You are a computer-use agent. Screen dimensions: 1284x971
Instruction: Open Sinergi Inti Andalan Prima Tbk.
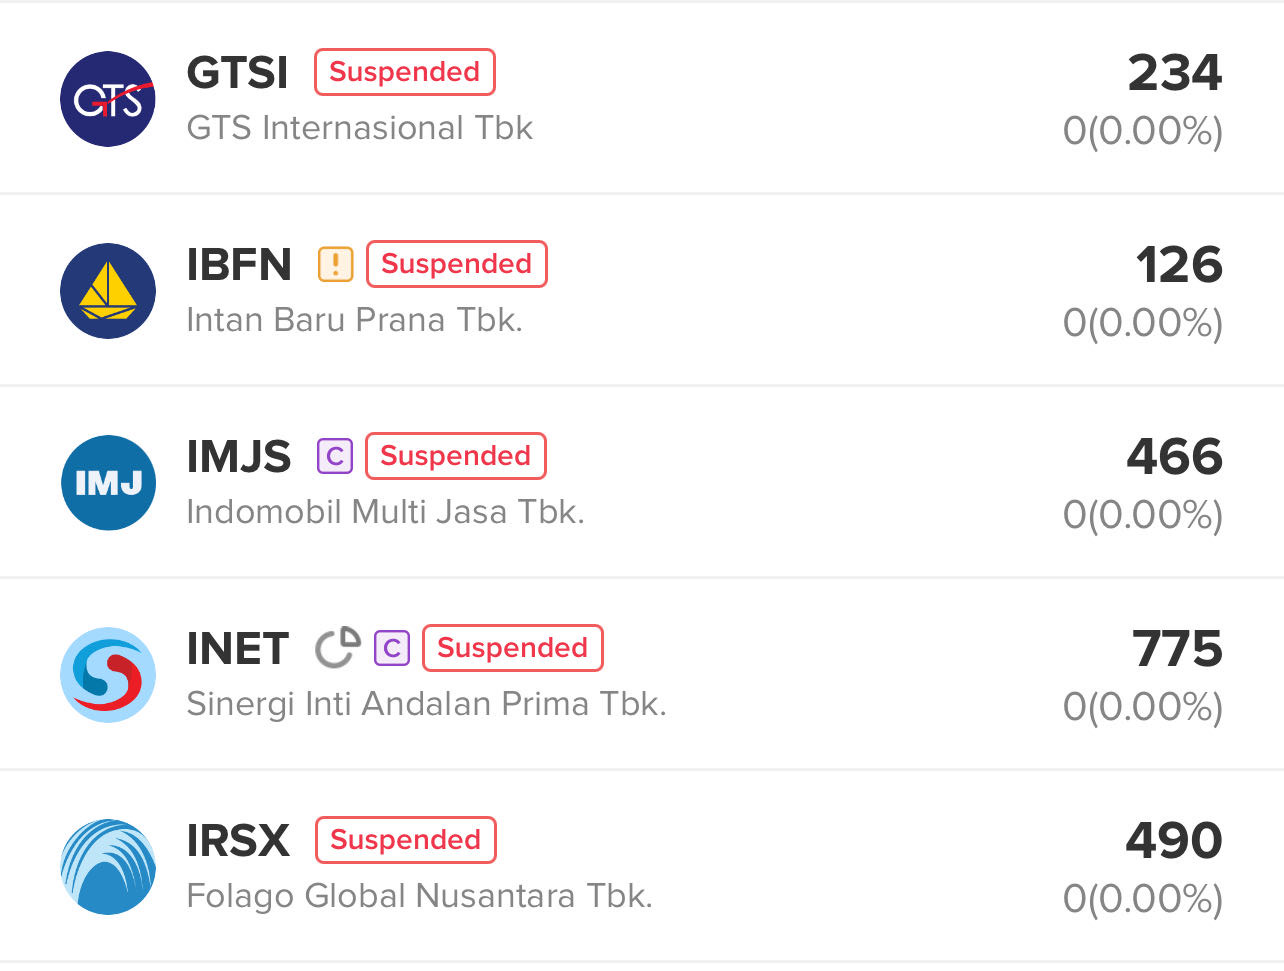click(426, 704)
